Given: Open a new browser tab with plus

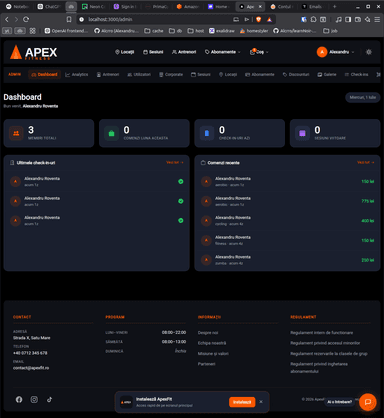Looking at the screenshot, I should 335,6.
